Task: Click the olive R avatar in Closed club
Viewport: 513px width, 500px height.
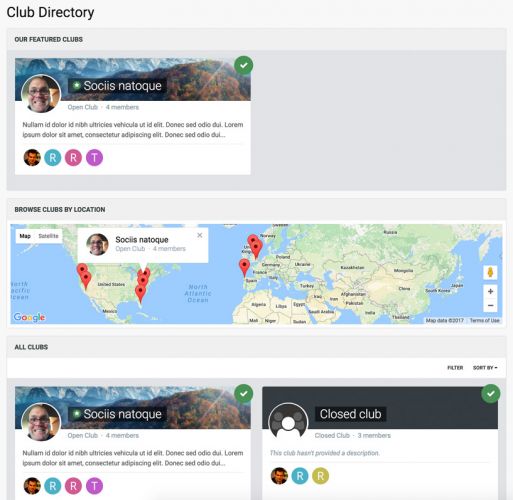Action: 320,476
